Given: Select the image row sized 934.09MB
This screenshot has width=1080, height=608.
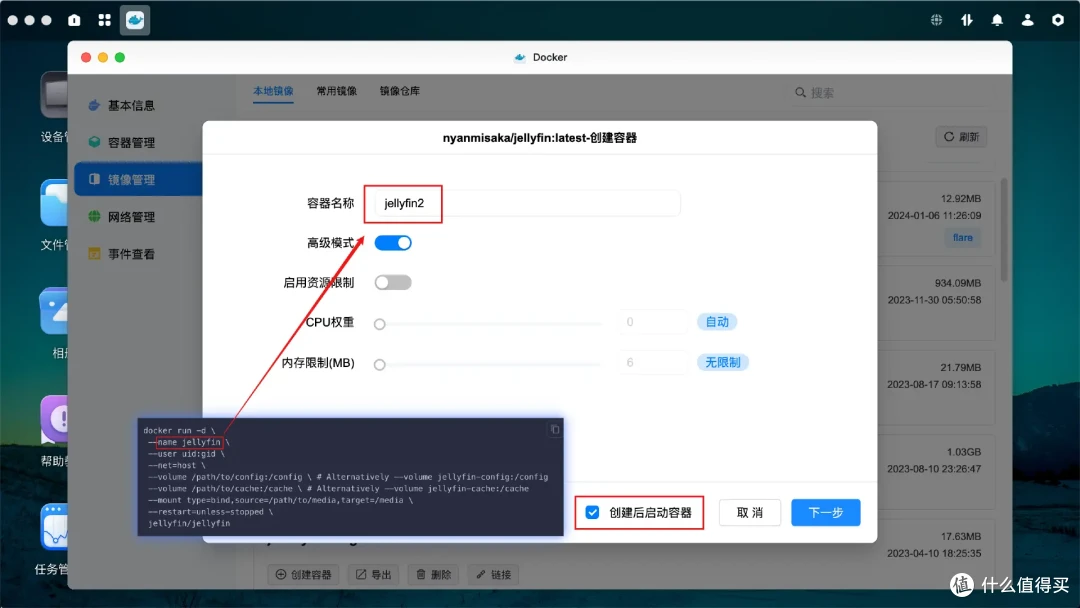Looking at the screenshot, I should (x=935, y=303).
